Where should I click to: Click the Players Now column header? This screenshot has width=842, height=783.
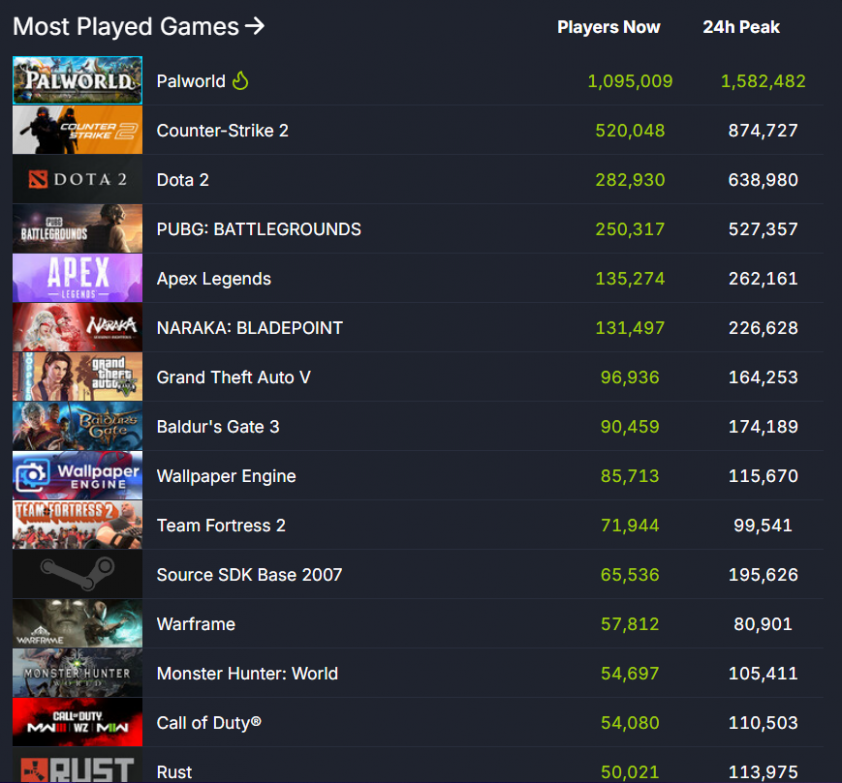(608, 27)
